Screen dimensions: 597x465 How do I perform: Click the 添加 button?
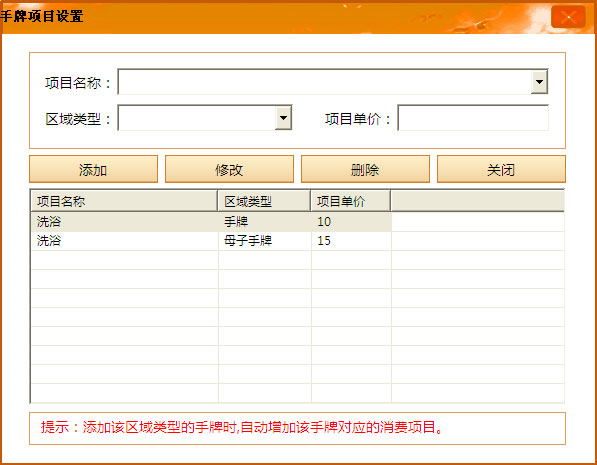pos(93,169)
